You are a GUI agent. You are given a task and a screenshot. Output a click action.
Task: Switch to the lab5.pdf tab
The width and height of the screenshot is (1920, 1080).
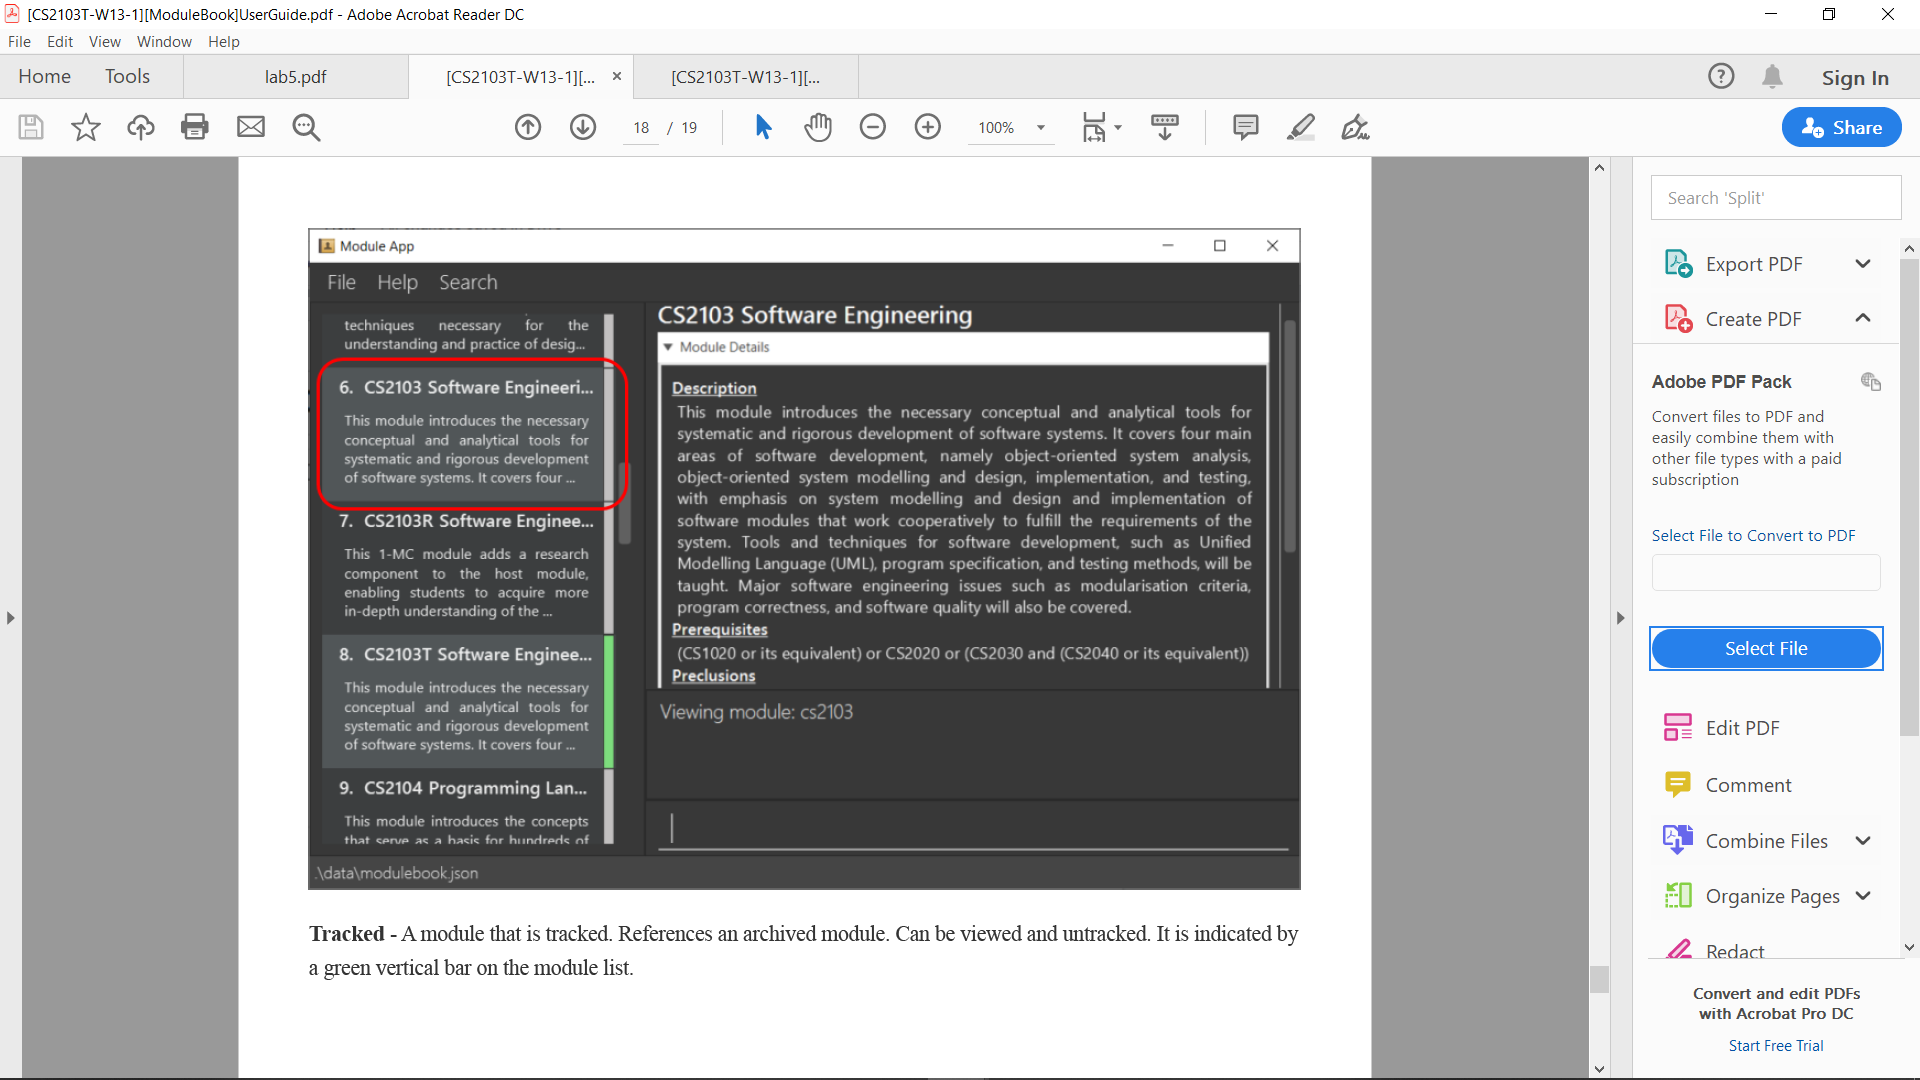tap(295, 77)
